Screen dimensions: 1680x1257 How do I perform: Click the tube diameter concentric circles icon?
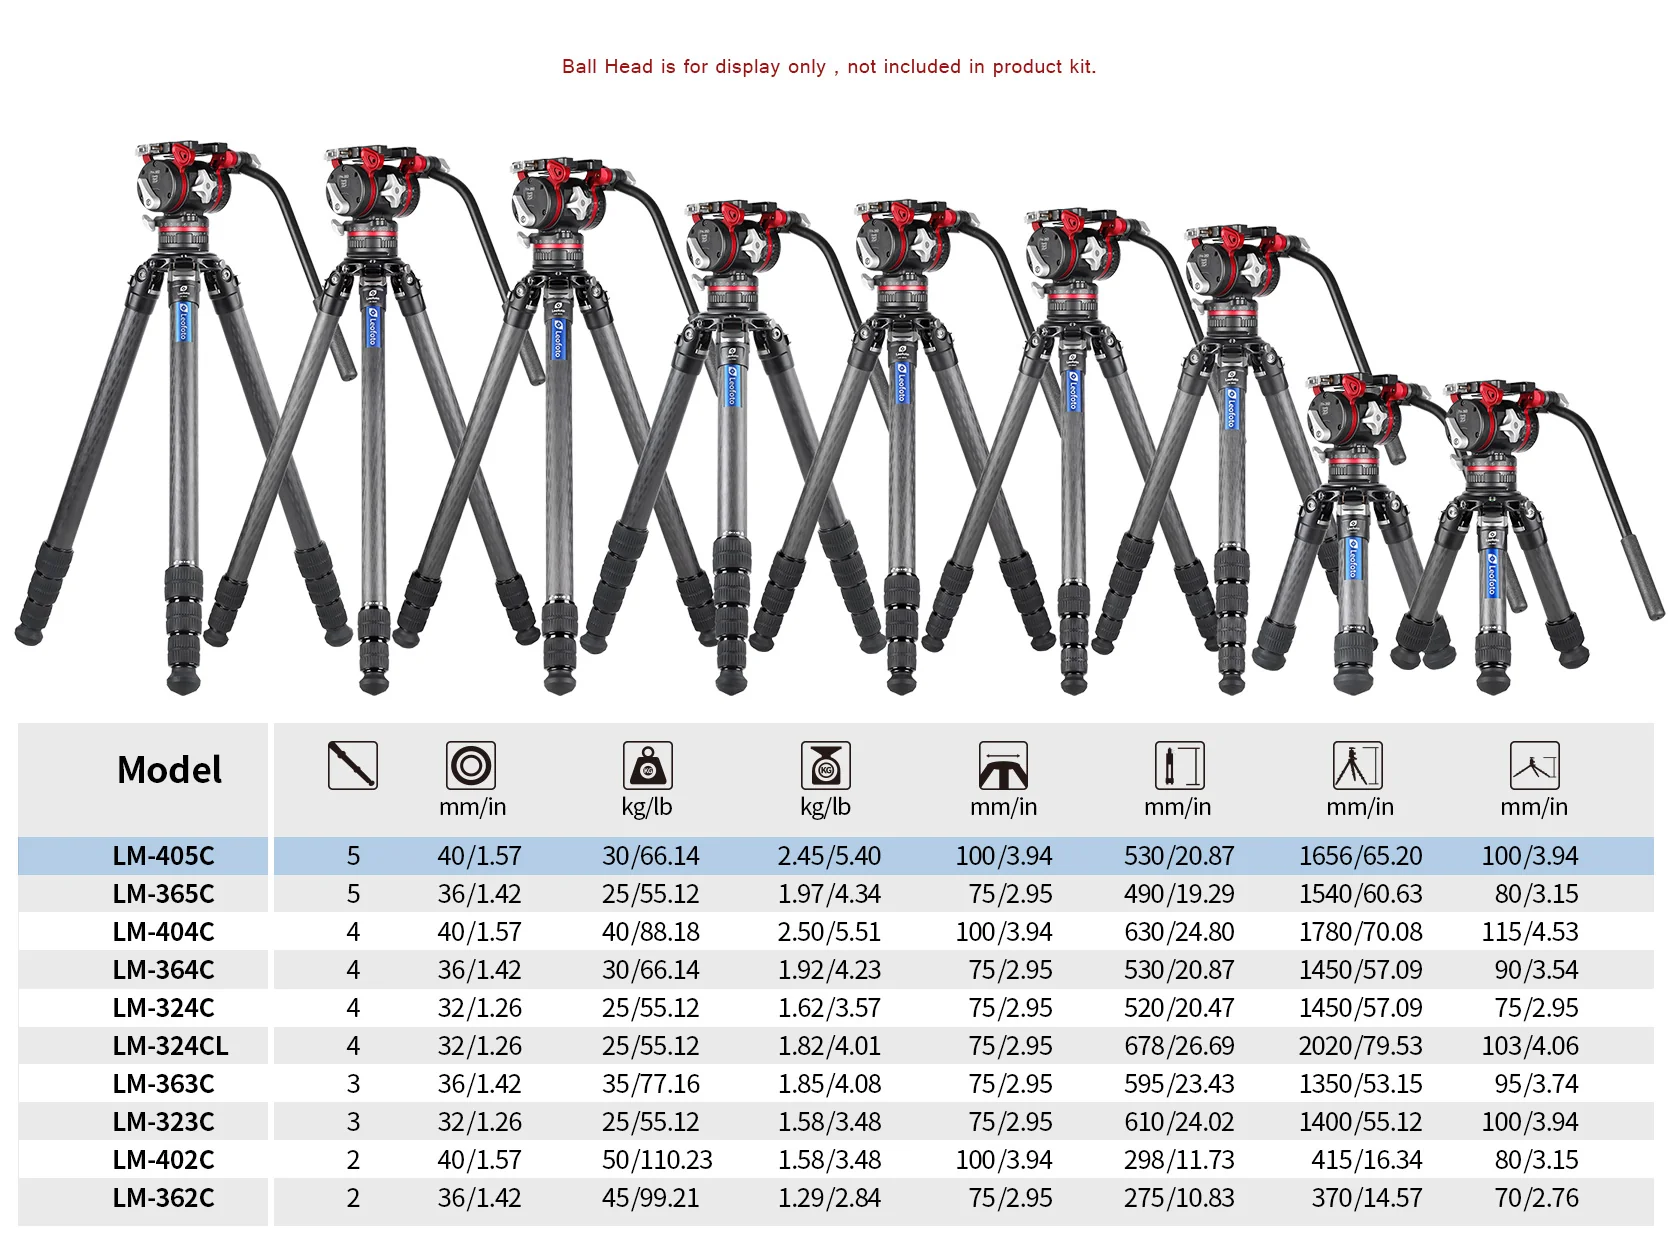pos(471,766)
